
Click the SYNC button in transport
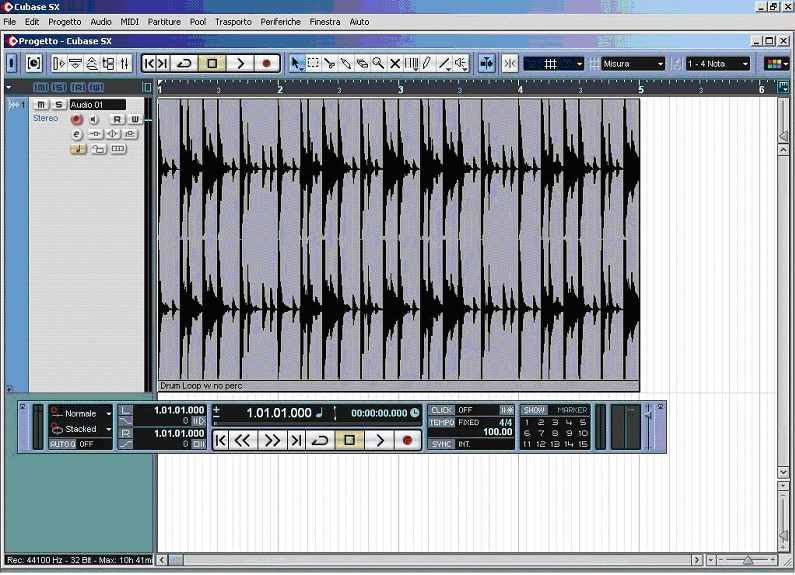441,443
